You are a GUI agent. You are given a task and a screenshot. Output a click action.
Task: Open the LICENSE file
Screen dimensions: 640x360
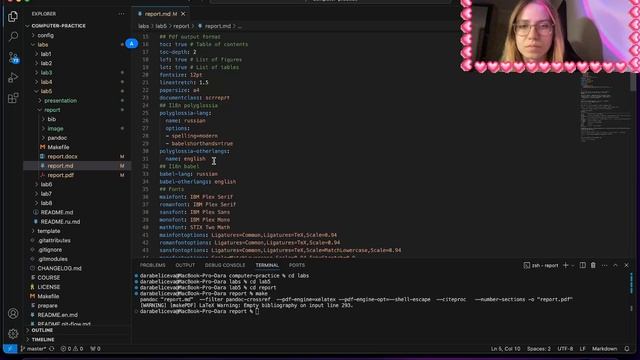(x=49, y=287)
